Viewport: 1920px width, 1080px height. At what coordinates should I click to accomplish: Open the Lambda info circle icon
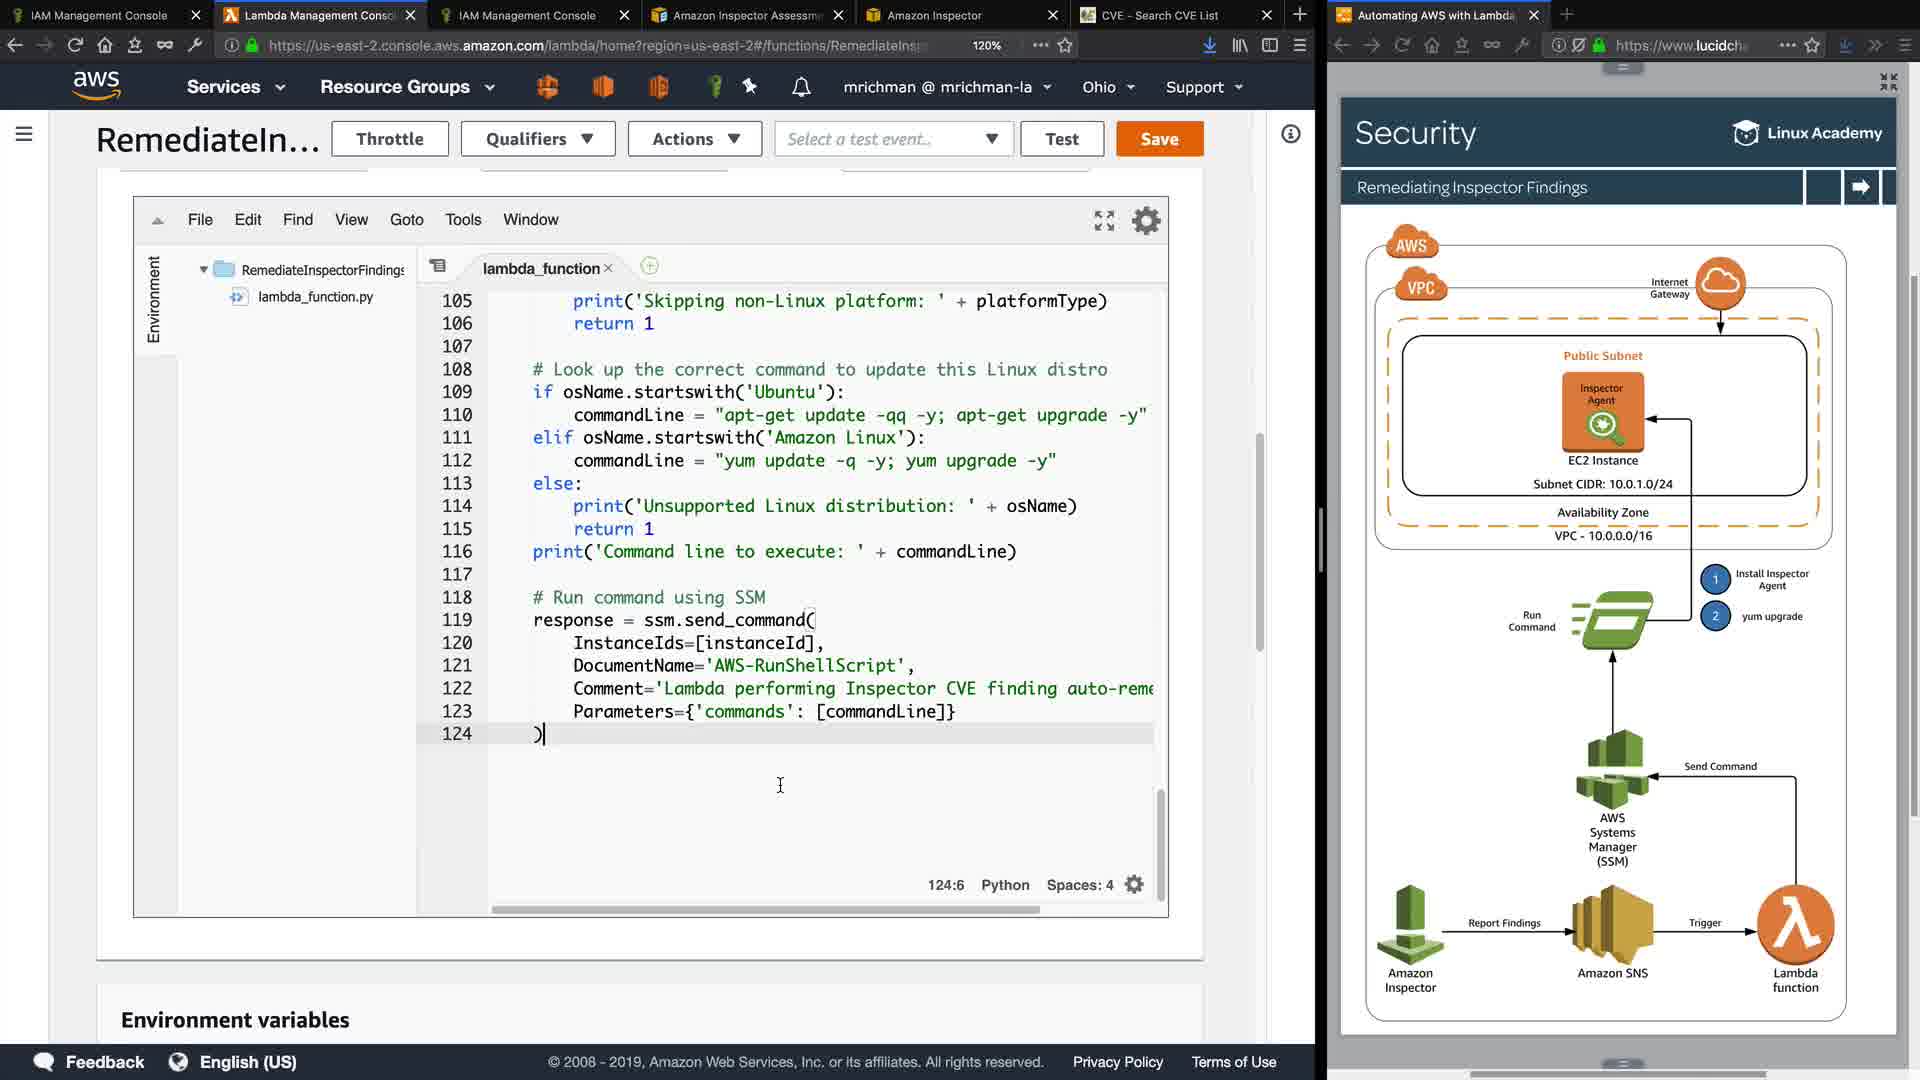[1291, 134]
